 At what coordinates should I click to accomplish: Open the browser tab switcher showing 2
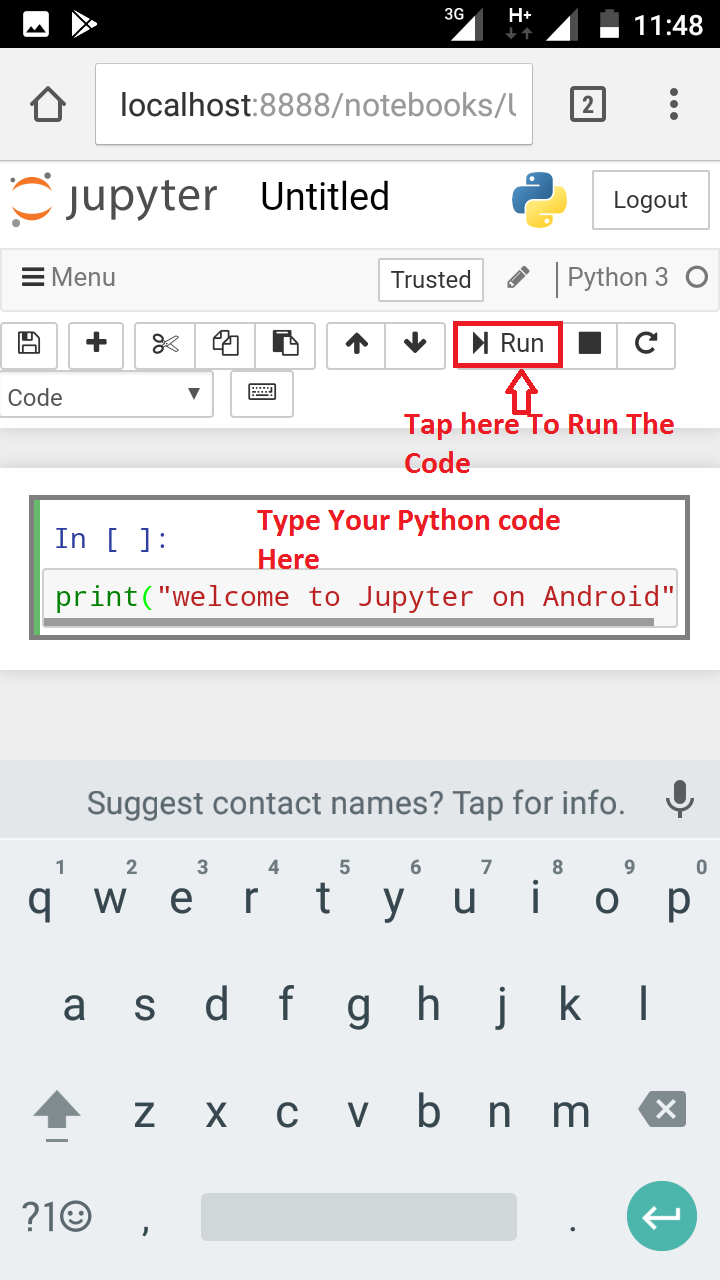pyautogui.click(x=587, y=104)
